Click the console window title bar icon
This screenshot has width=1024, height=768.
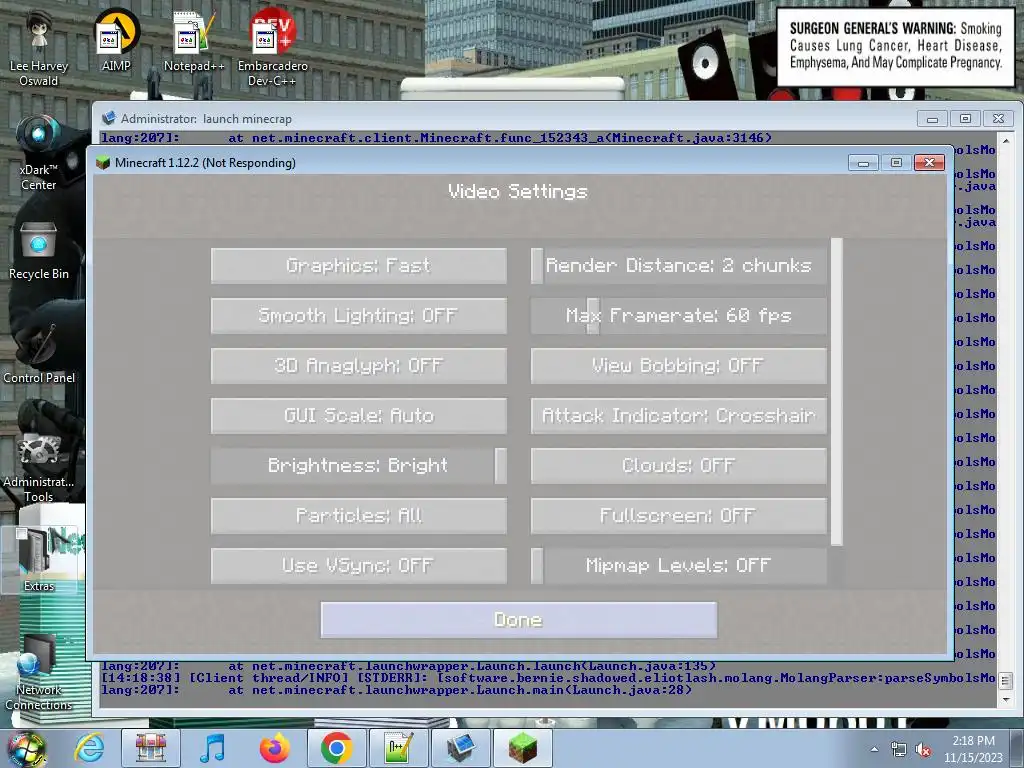point(108,118)
